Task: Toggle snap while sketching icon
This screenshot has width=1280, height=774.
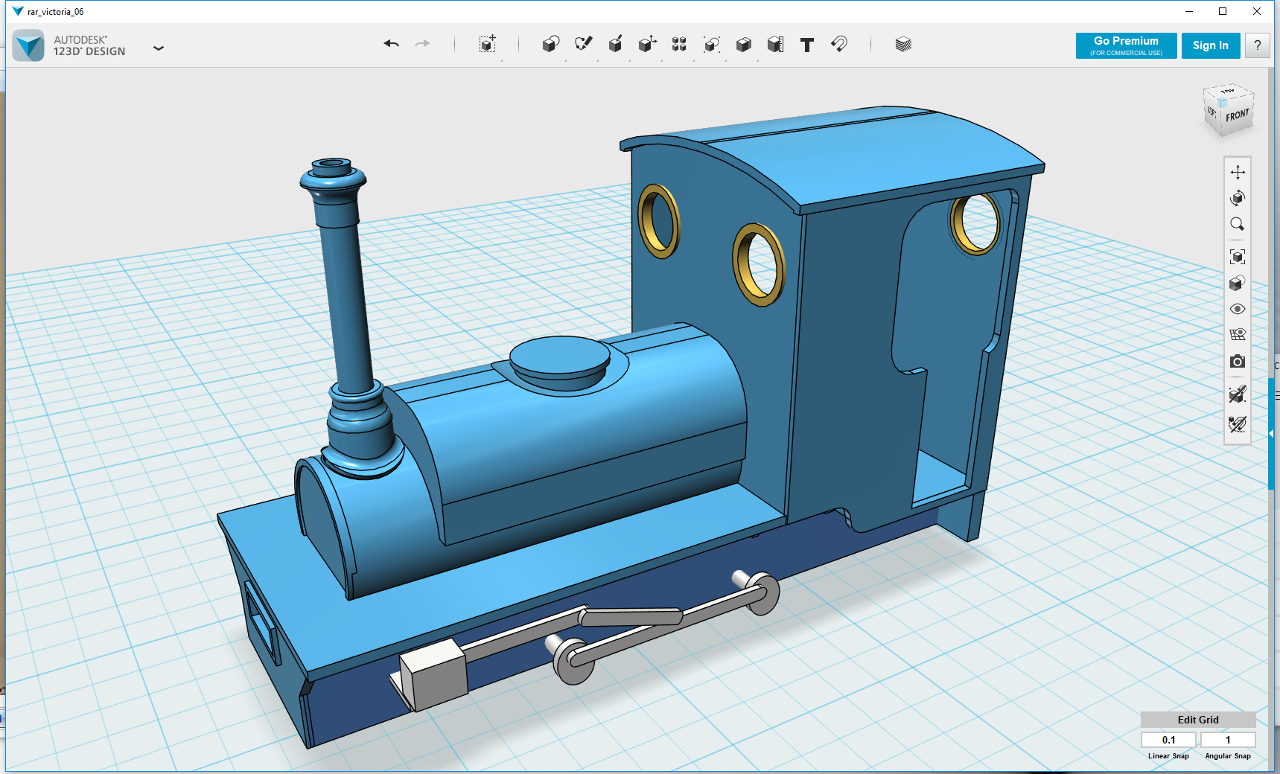Action: (x=1237, y=395)
